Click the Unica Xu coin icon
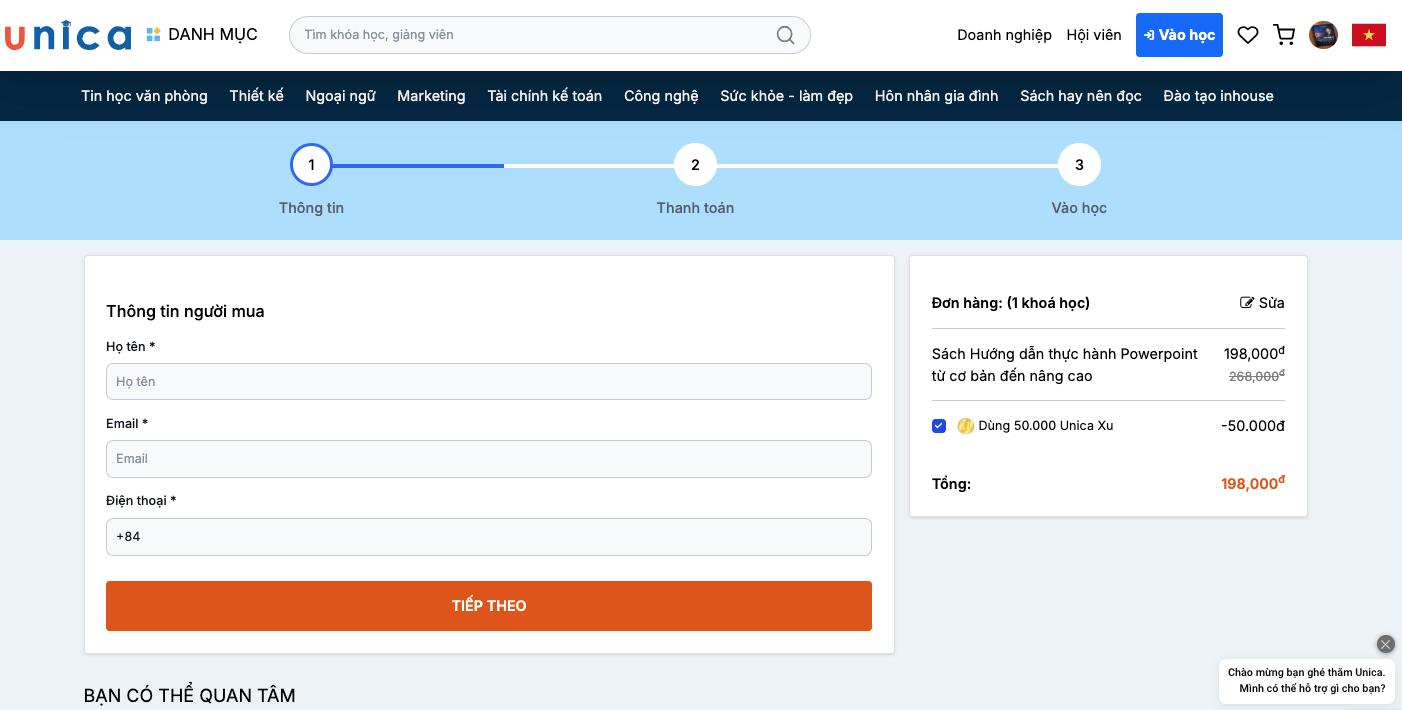The height and width of the screenshot is (710, 1402). [965, 426]
